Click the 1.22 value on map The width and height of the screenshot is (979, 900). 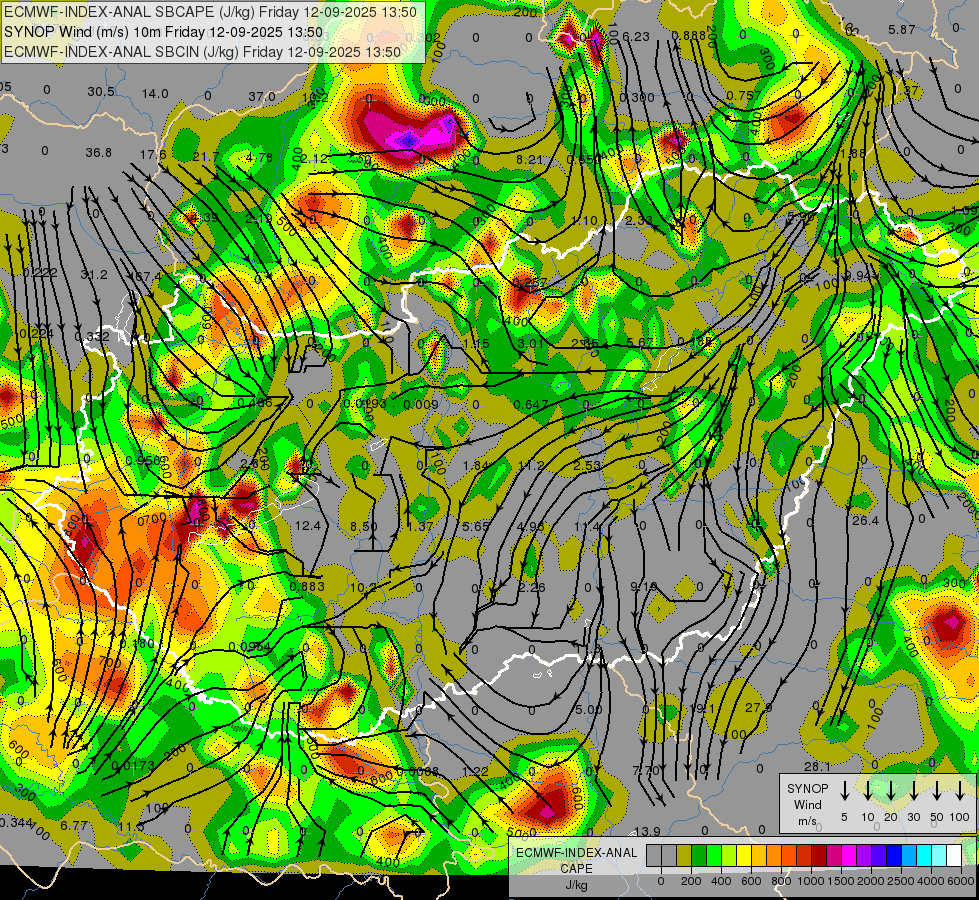click(476, 771)
